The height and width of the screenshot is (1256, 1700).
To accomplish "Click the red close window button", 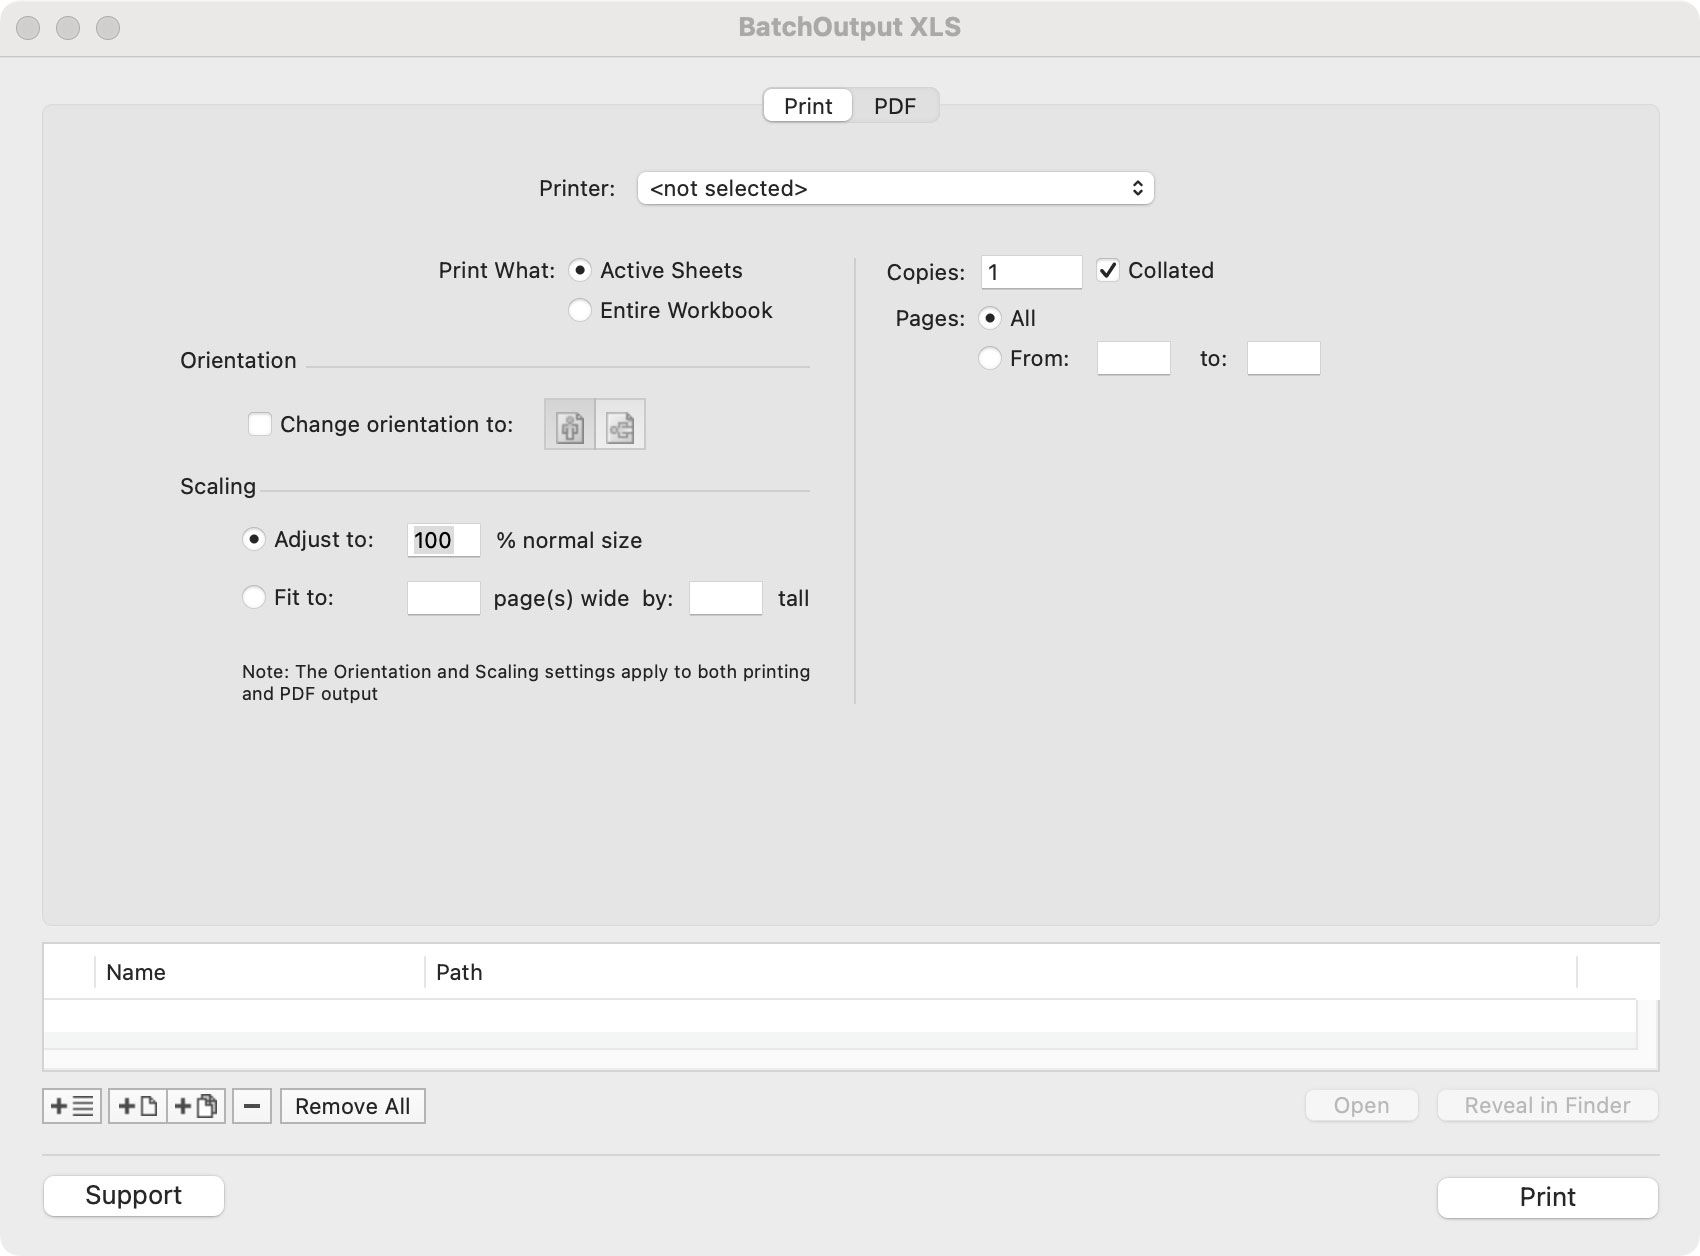I will click(28, 28).
